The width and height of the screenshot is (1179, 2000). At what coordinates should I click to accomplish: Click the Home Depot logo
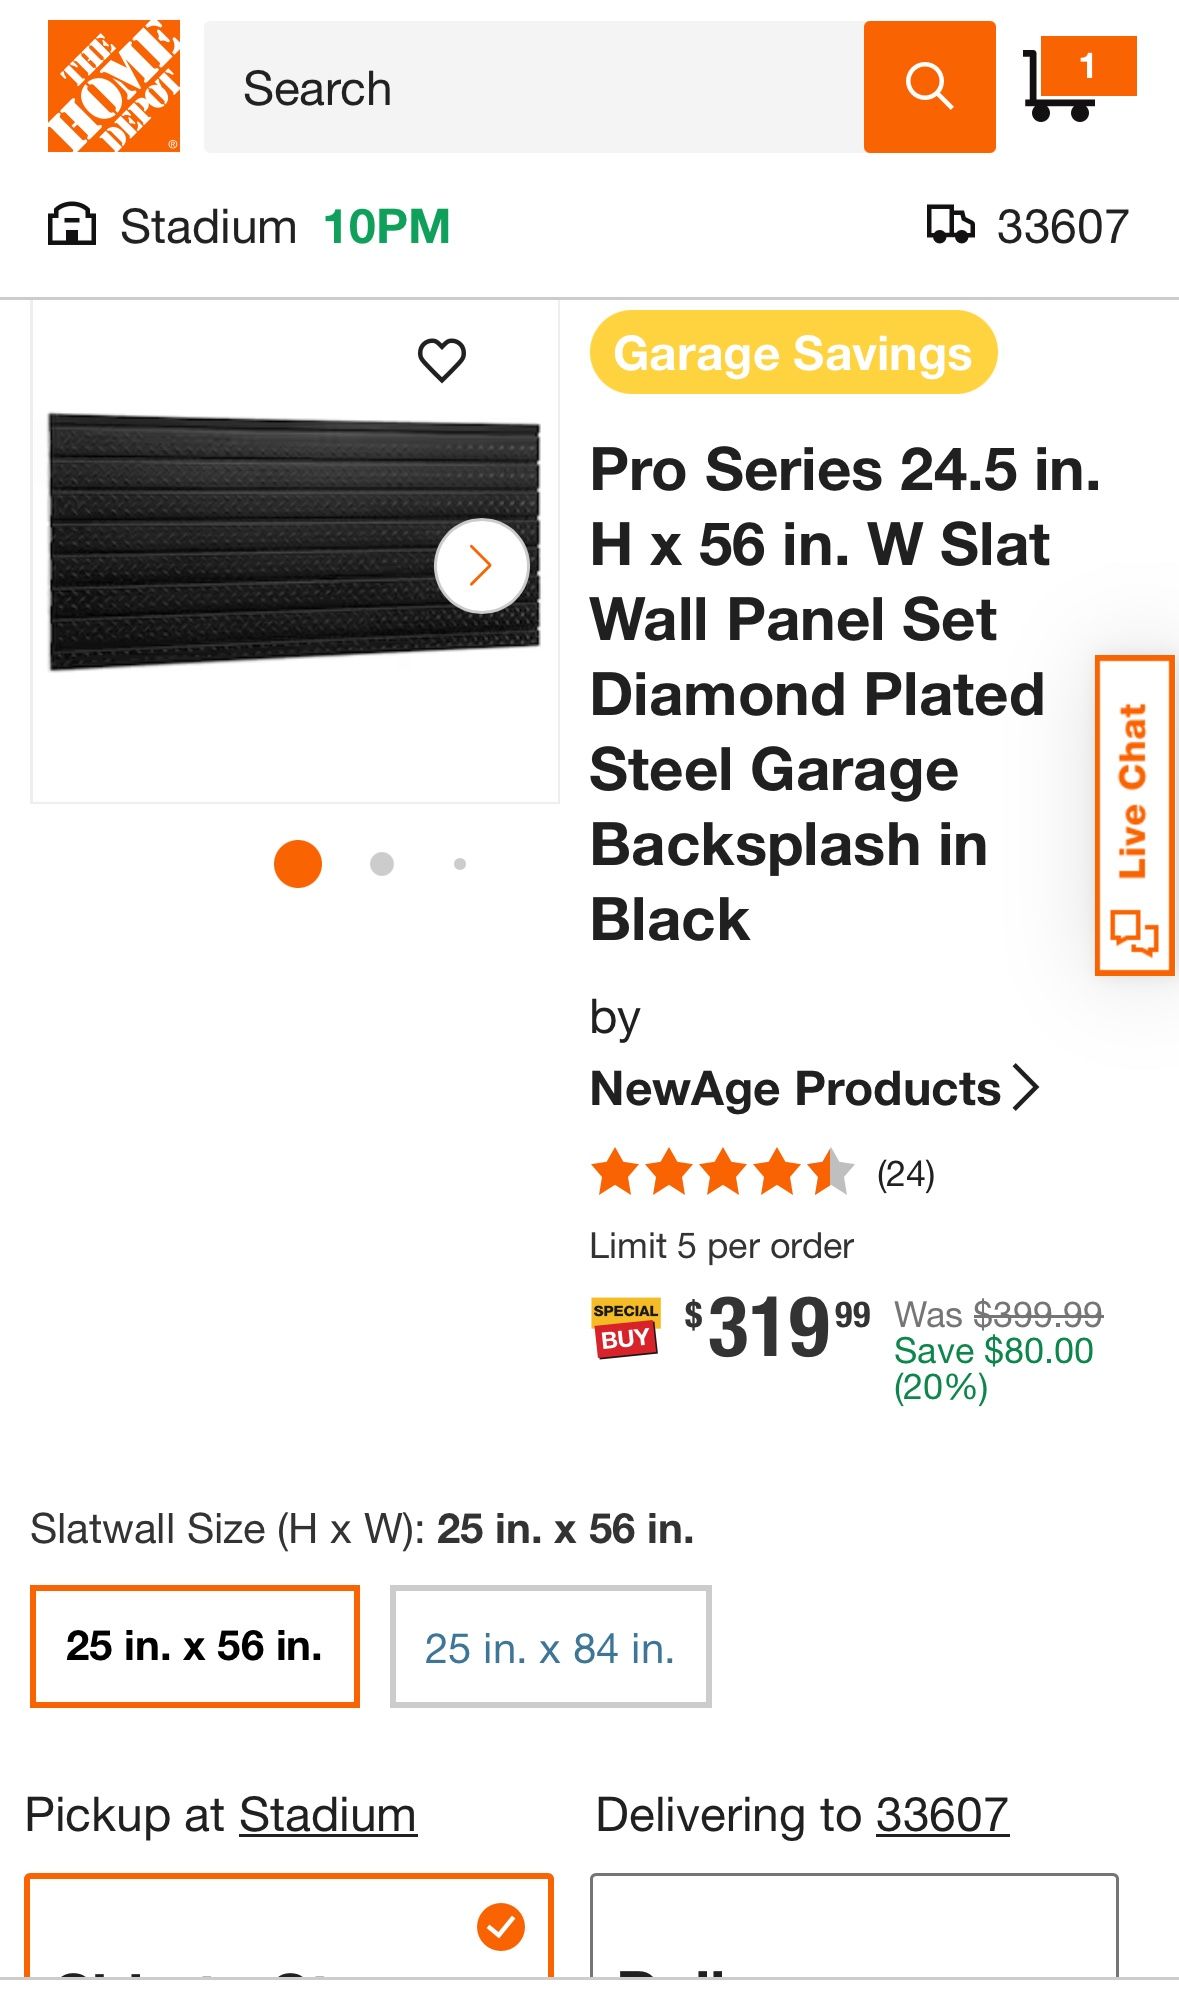point(113,85)
